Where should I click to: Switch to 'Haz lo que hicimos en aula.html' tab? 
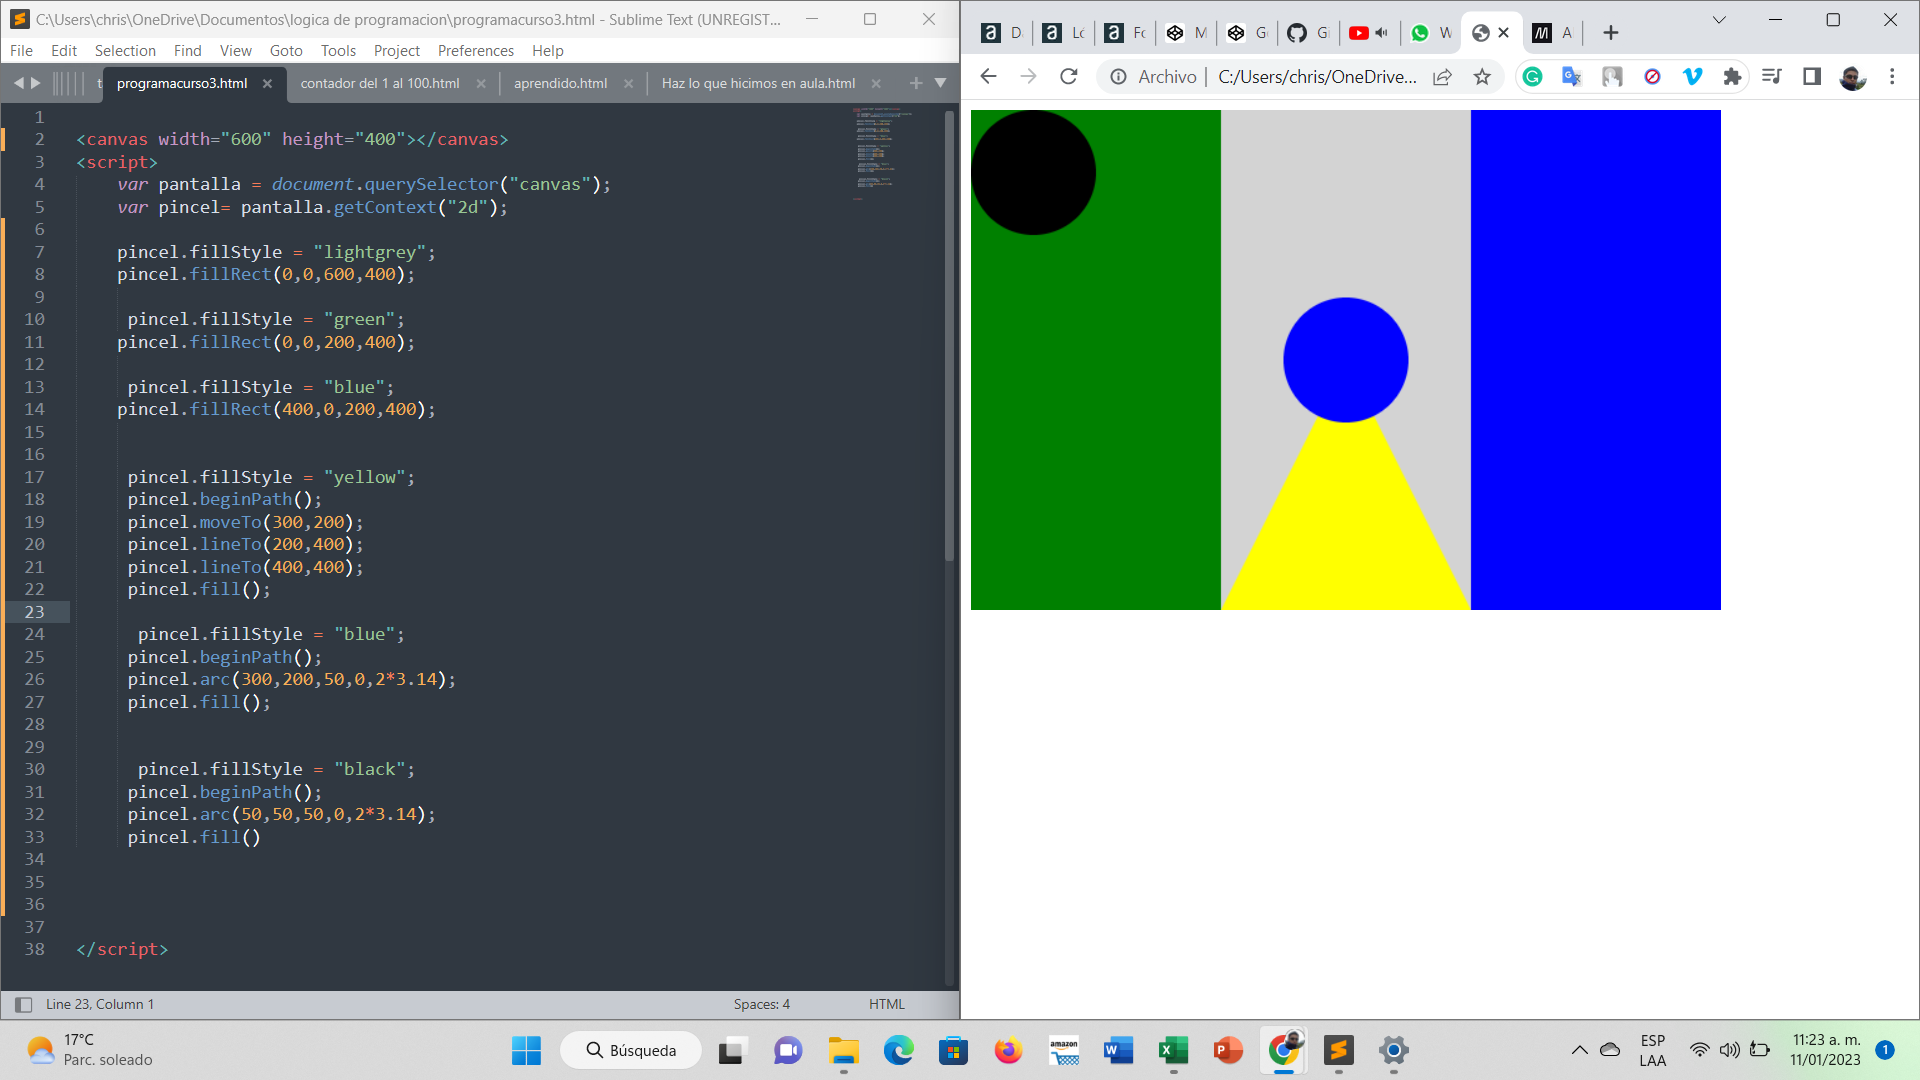pyautogui.click(x=758, y=83)
